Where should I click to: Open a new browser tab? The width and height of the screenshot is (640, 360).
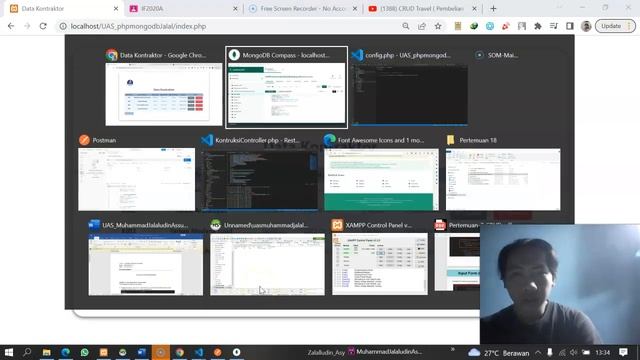pos(493,9)
